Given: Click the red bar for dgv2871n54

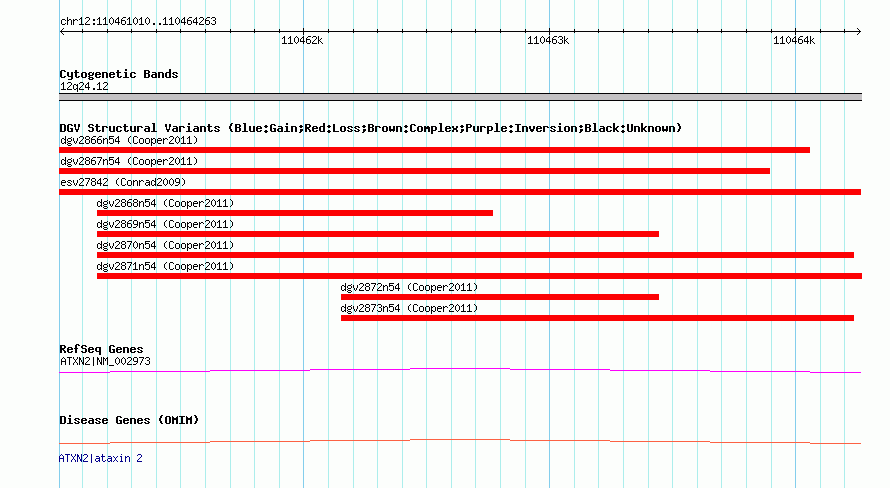Looking at the screenshot, I should [479, 276].
